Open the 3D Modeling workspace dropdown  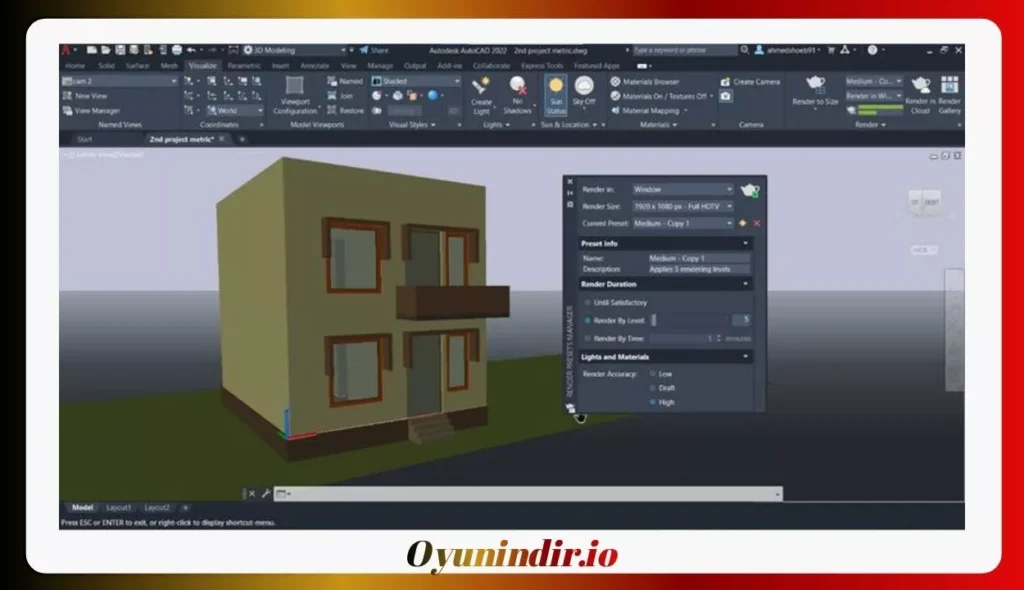pyautogui.click(x=295, y=50)
